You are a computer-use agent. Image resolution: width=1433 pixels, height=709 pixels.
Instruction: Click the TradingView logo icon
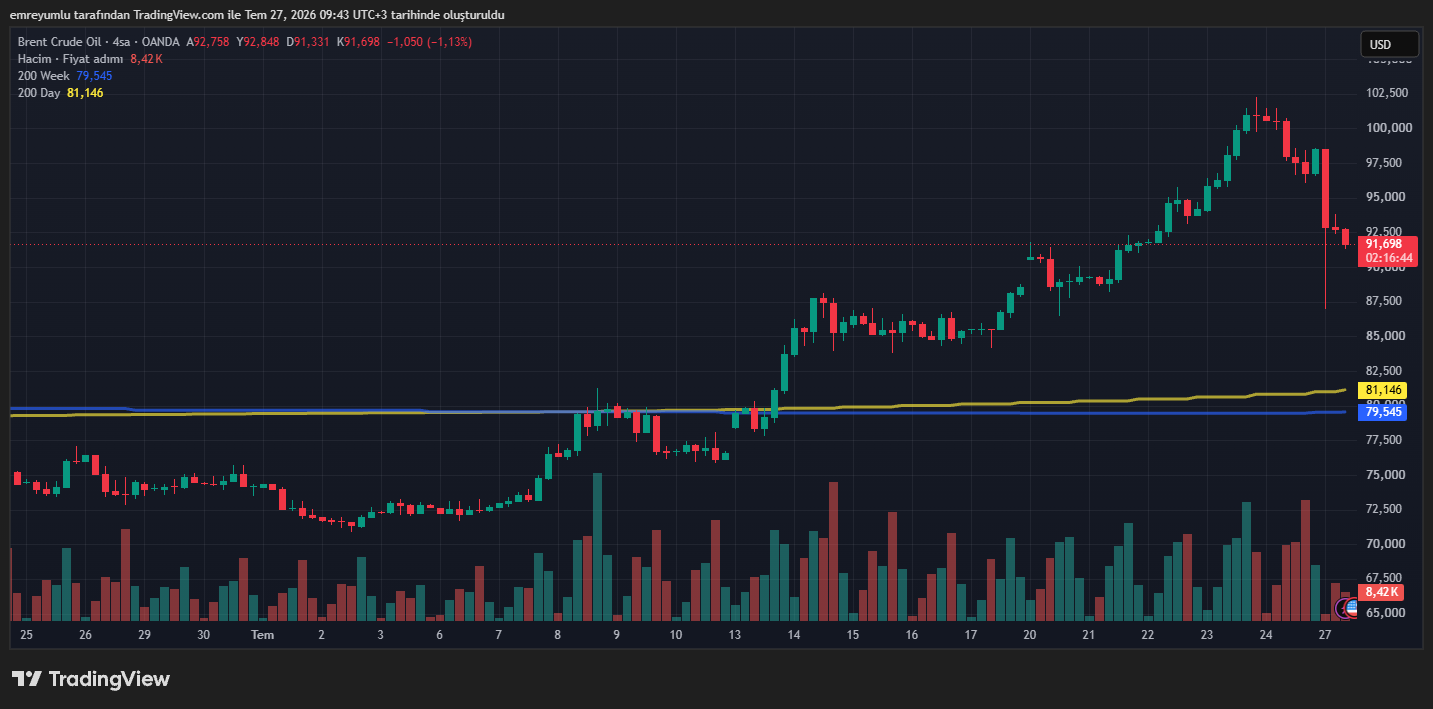[26, 679]
